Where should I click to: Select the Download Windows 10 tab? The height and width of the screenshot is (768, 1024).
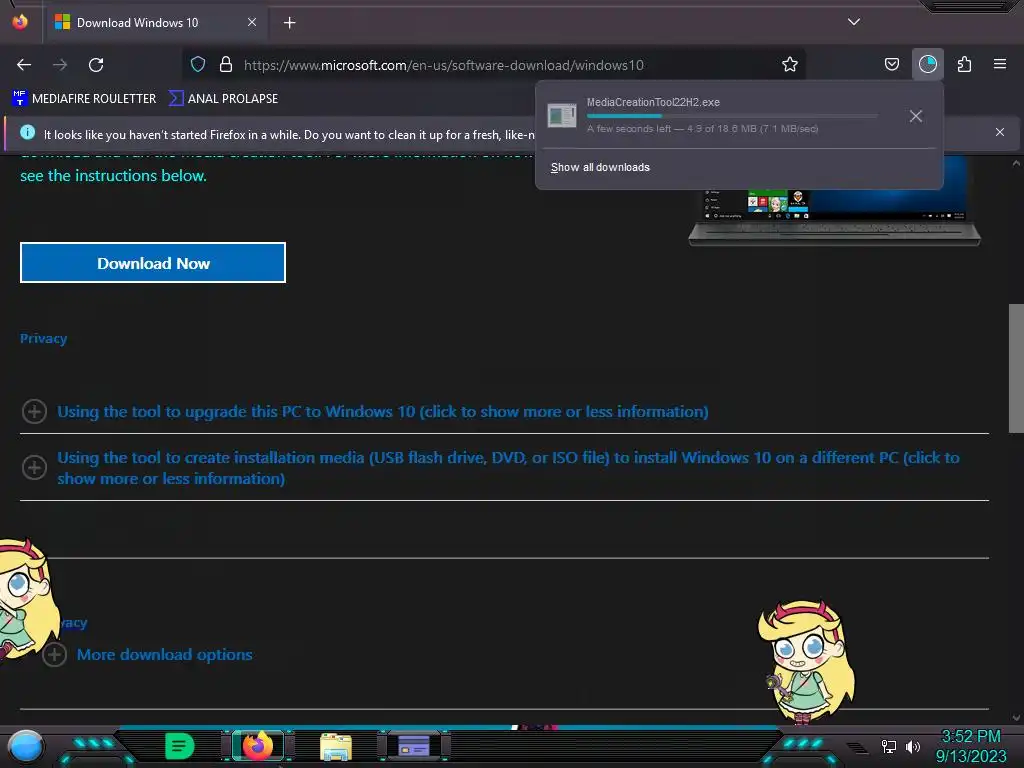click(x=155, y=23)
